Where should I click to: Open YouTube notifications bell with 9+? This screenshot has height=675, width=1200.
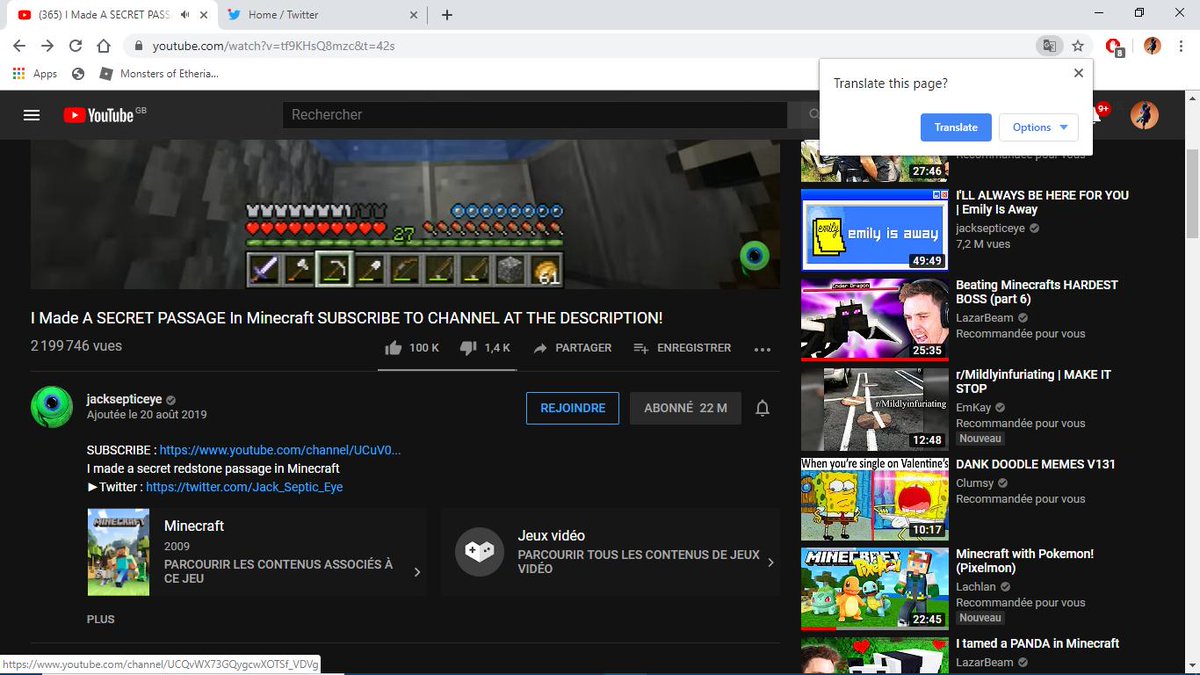point(1100,113)
